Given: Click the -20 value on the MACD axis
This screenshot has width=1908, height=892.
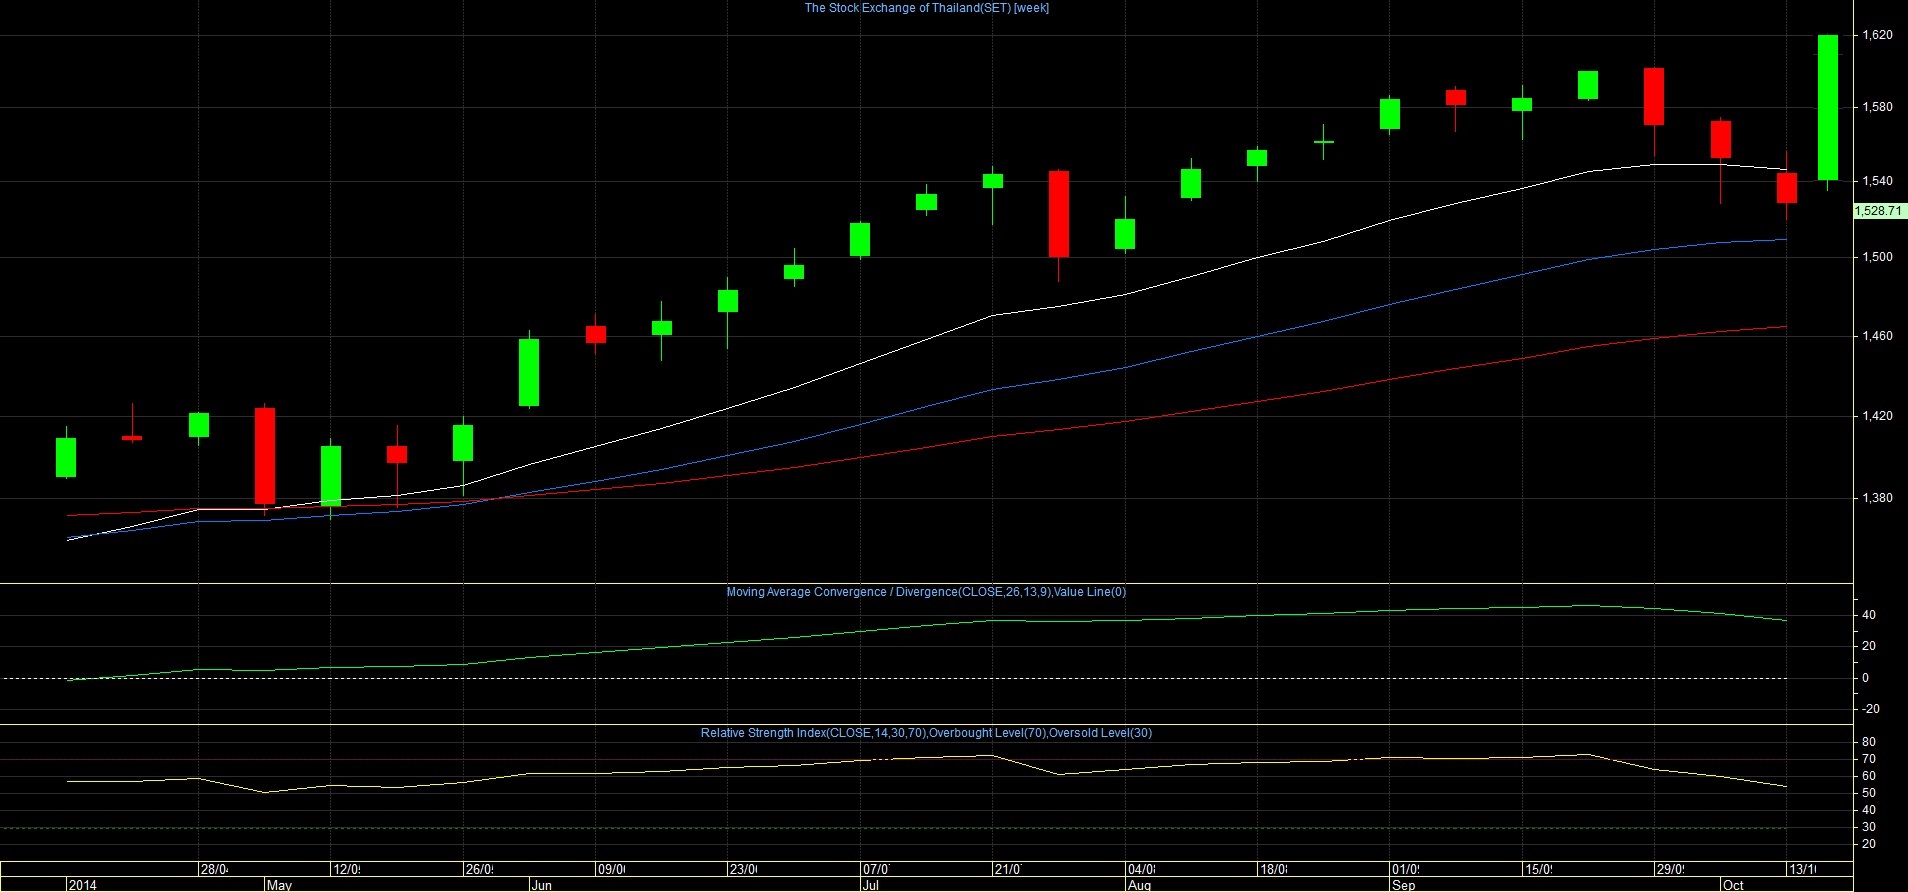Looking at the screenshot, I should coord(1870,709).
